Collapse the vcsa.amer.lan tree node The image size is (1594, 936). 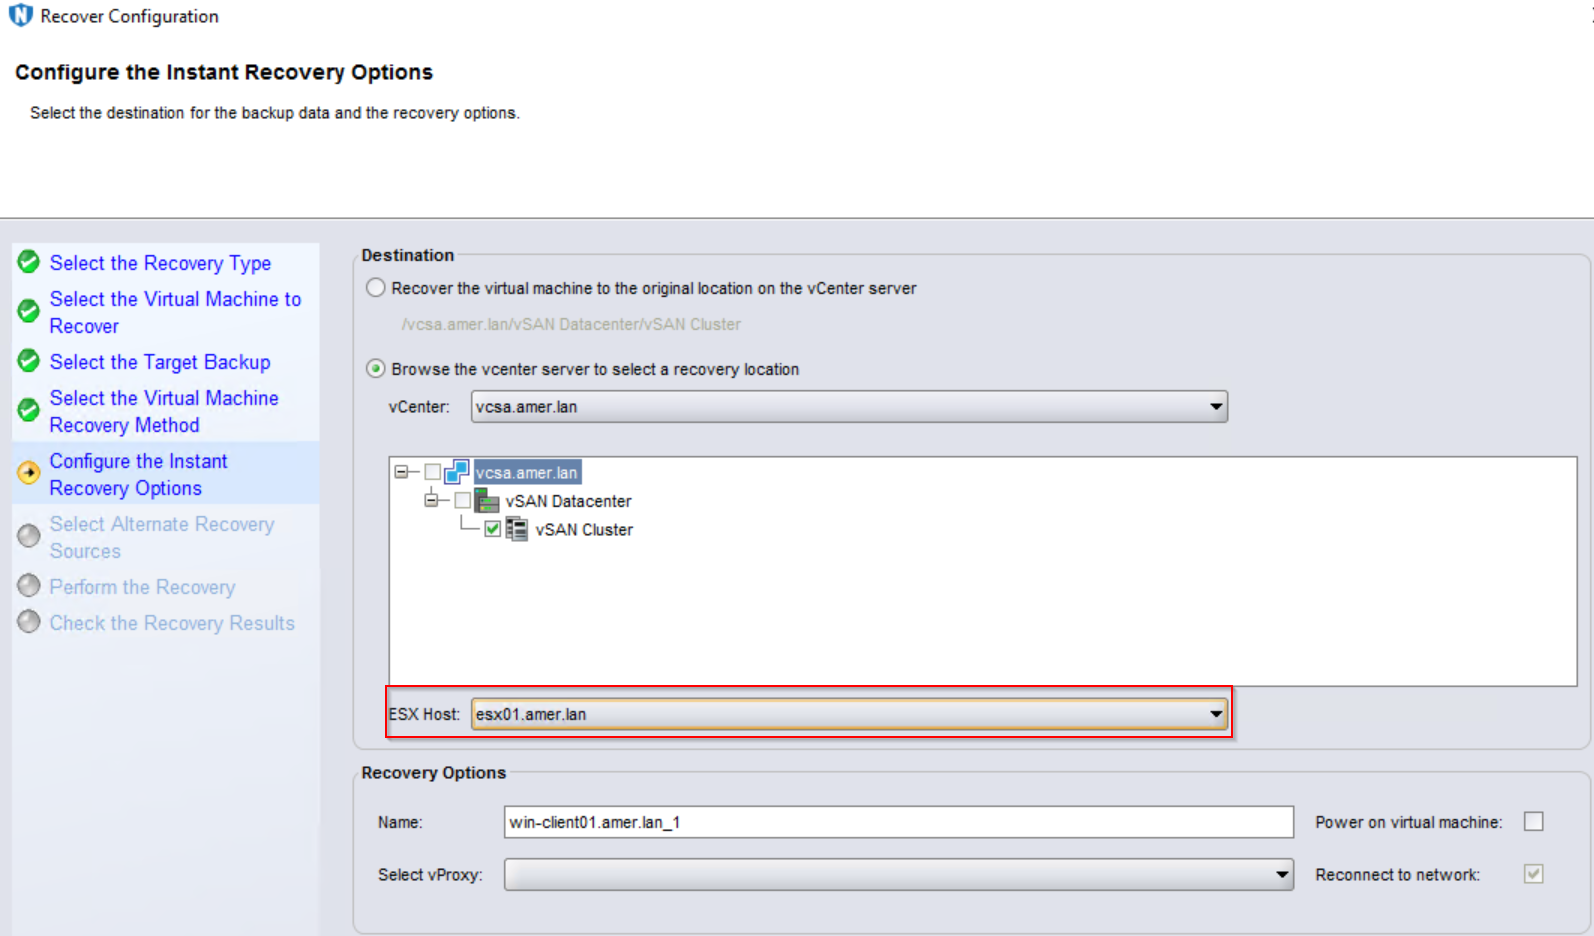coord(402,471)
